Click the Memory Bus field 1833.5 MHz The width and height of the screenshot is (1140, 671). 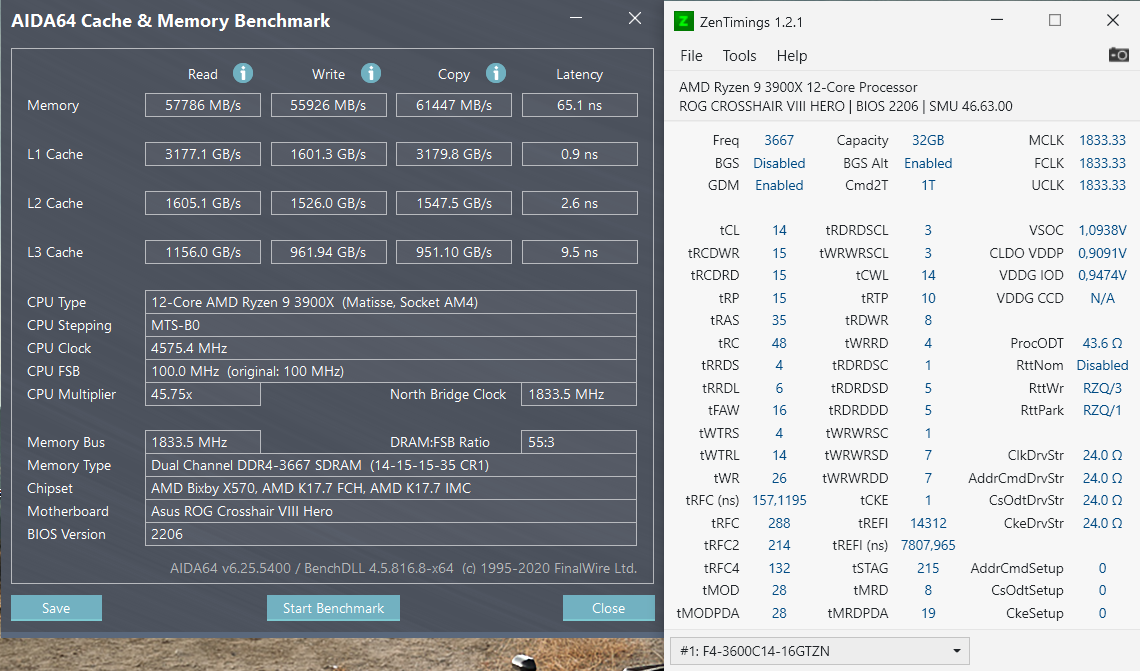203,442
